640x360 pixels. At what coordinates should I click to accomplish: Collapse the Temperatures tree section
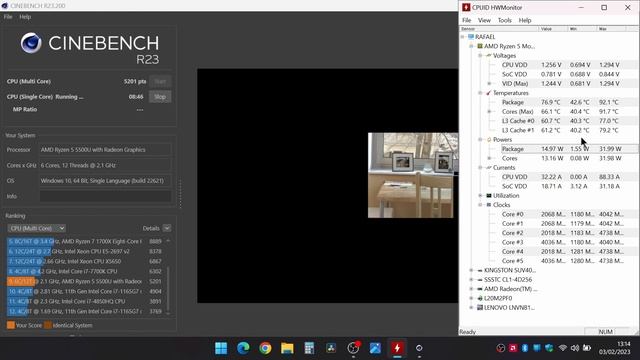click(480, 93)
